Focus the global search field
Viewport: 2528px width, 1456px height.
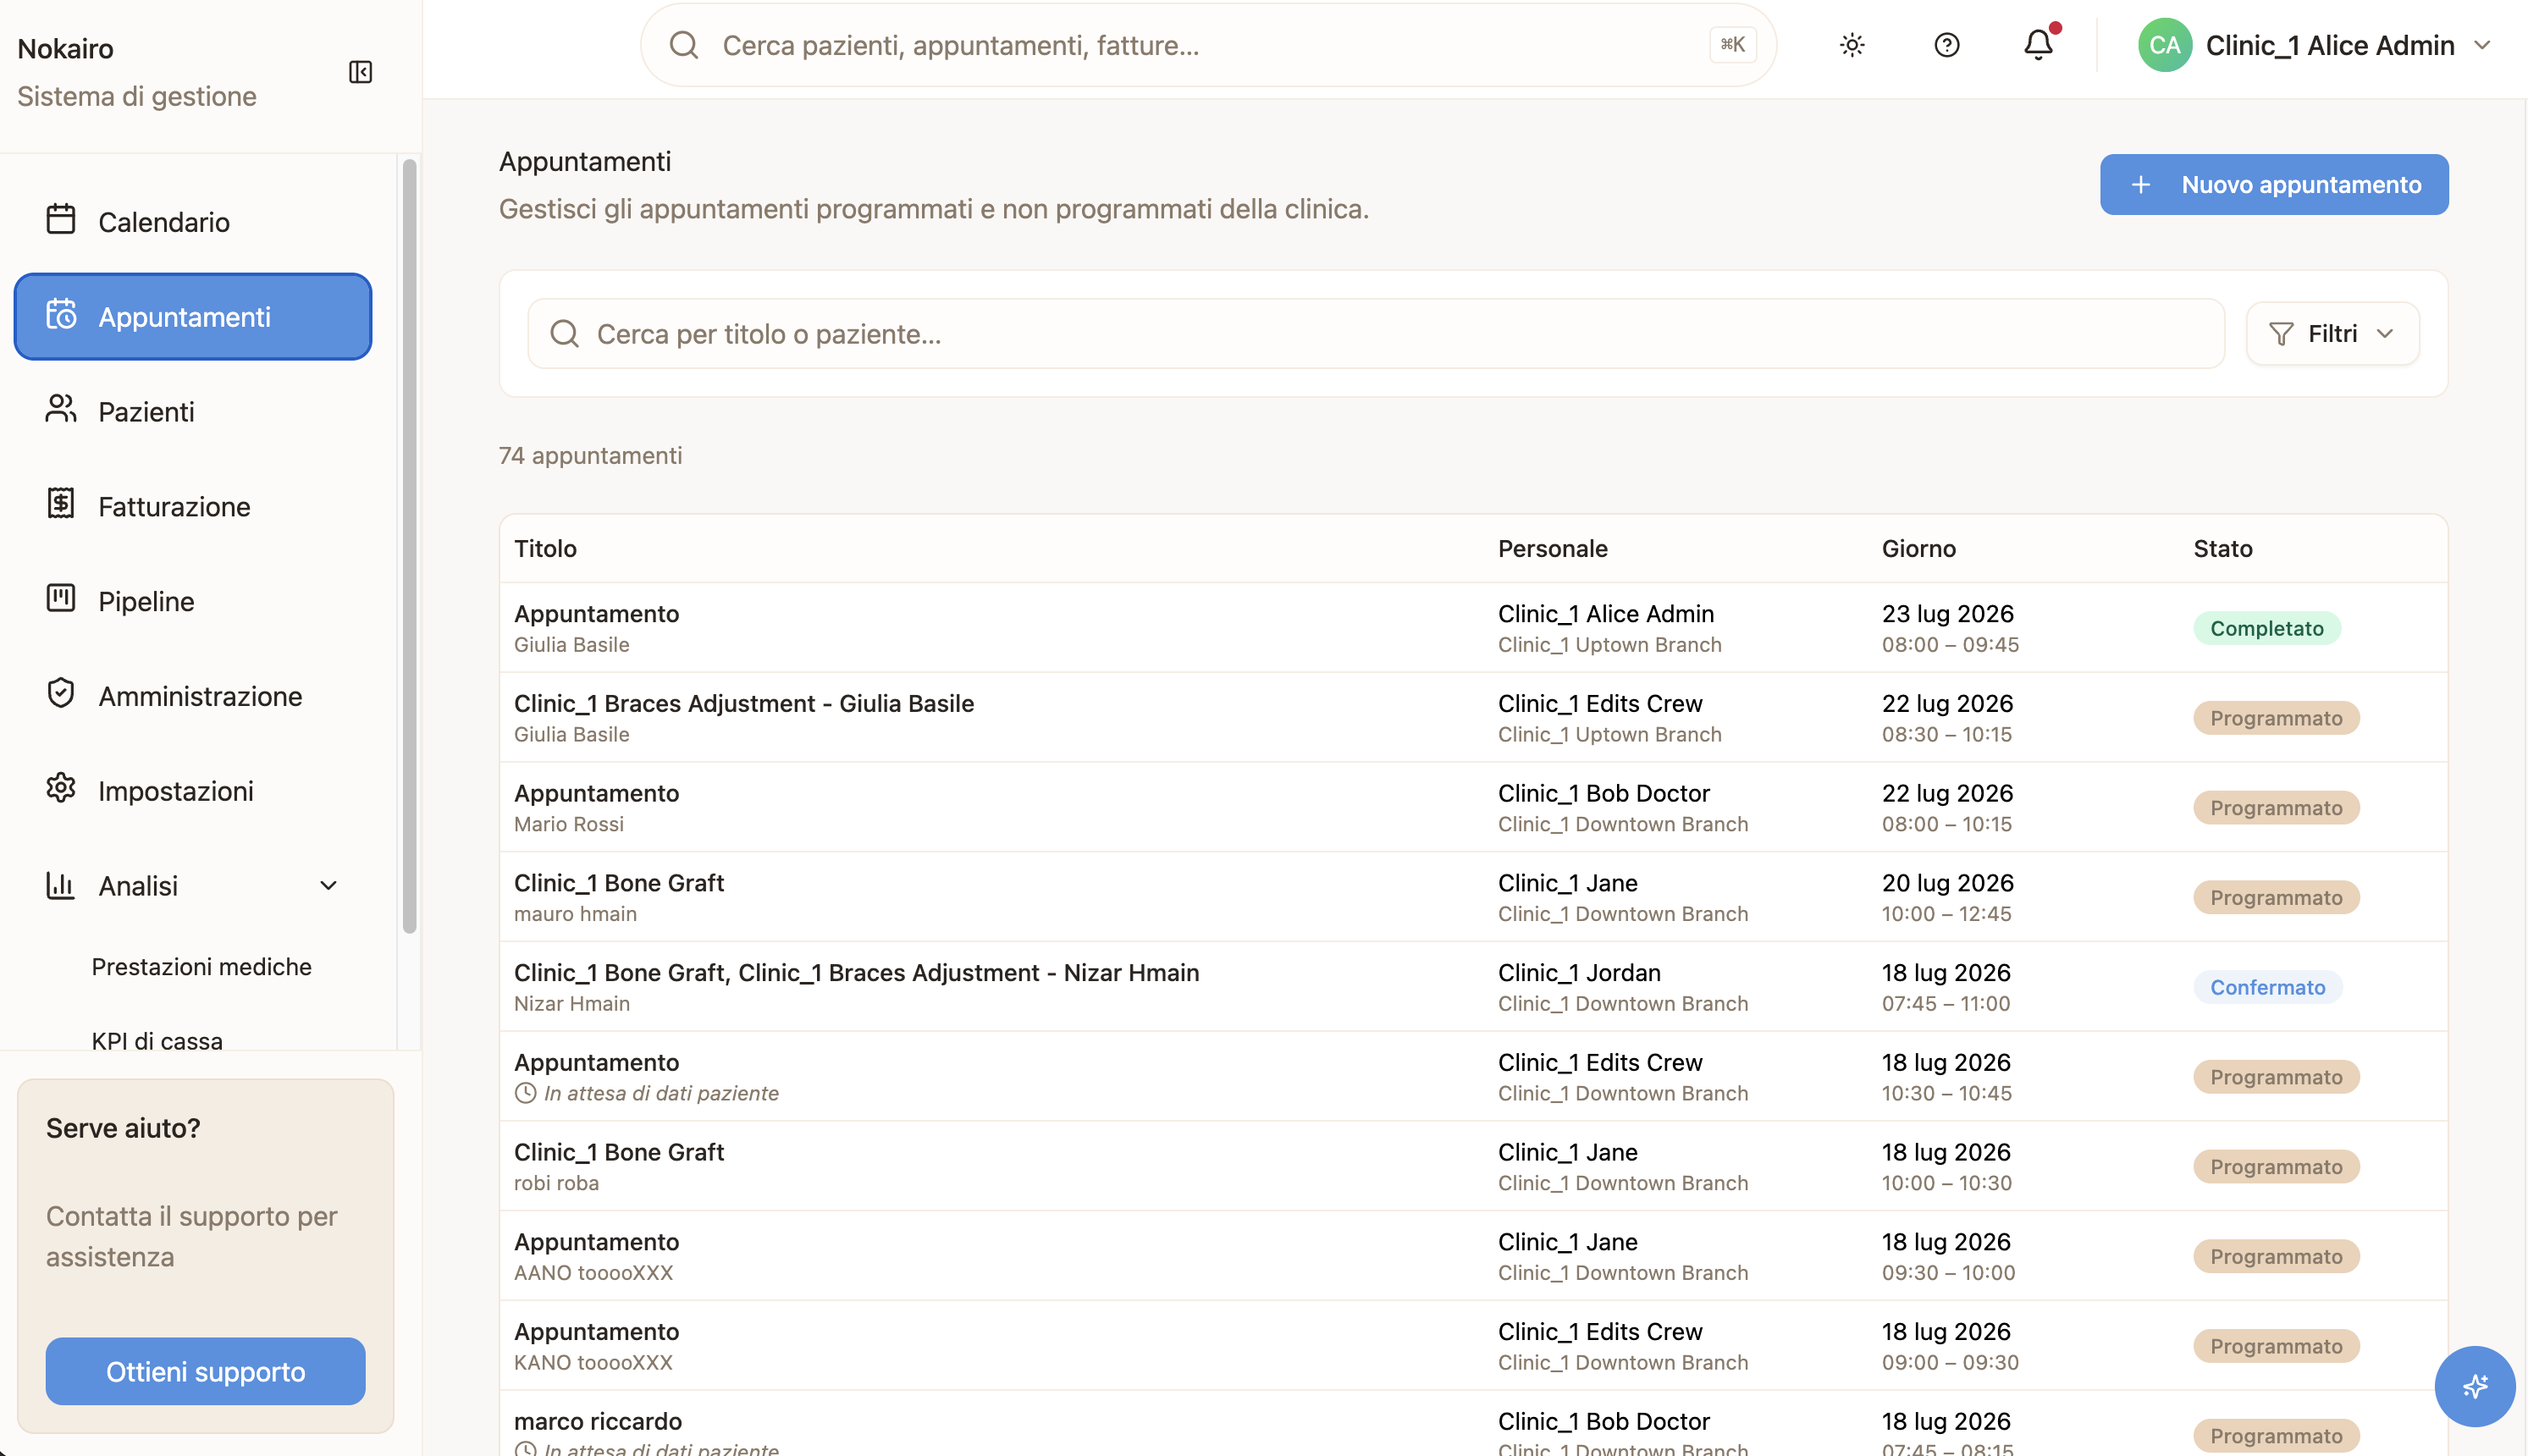click(1208, 45)
